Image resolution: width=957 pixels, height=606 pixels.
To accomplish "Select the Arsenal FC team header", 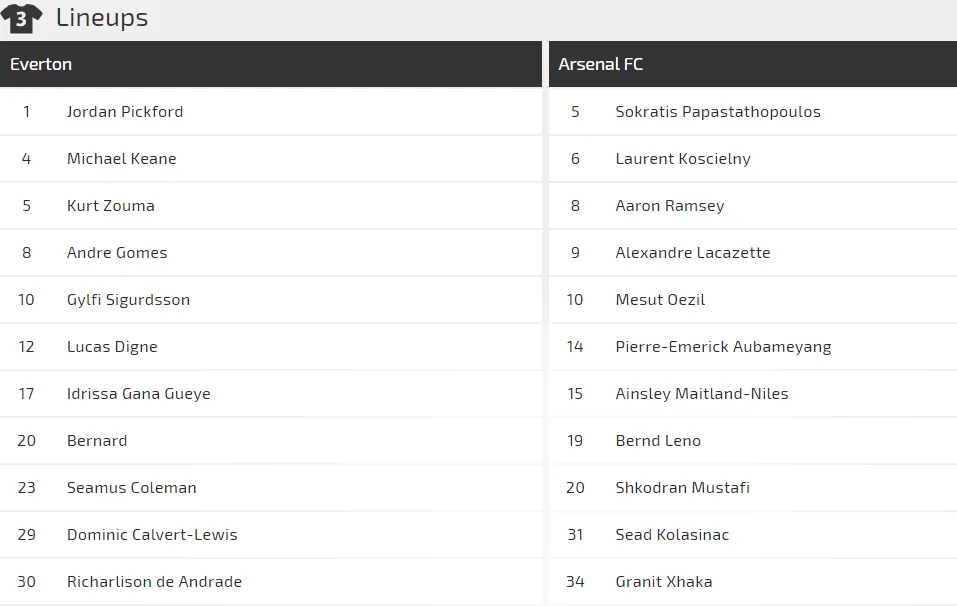I will (600, 64).
